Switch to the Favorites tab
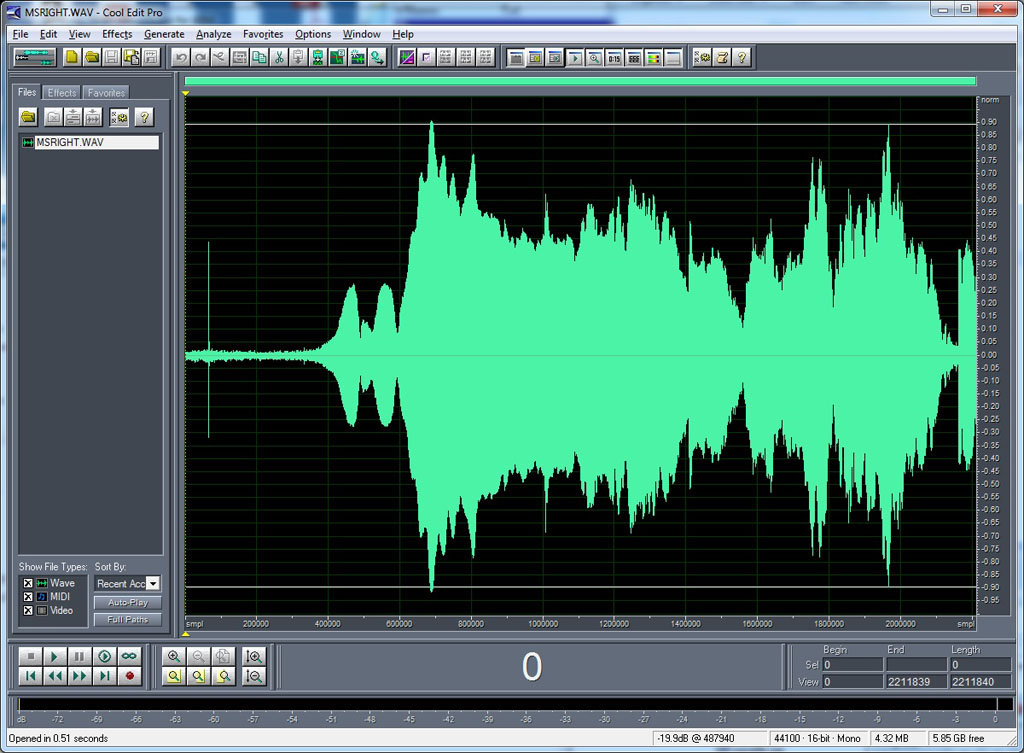 pos(106,93)
